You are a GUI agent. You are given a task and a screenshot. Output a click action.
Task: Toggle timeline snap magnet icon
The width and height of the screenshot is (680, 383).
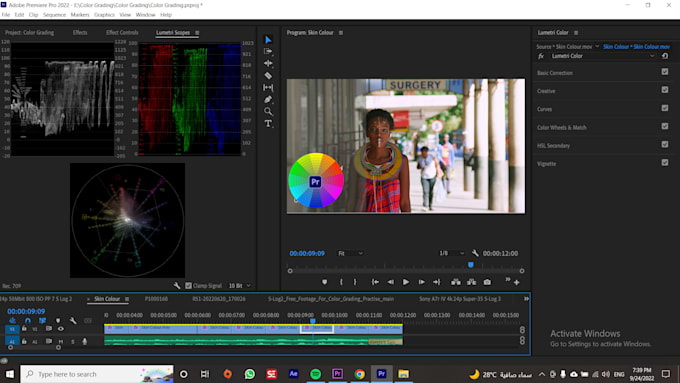point(28,321)
